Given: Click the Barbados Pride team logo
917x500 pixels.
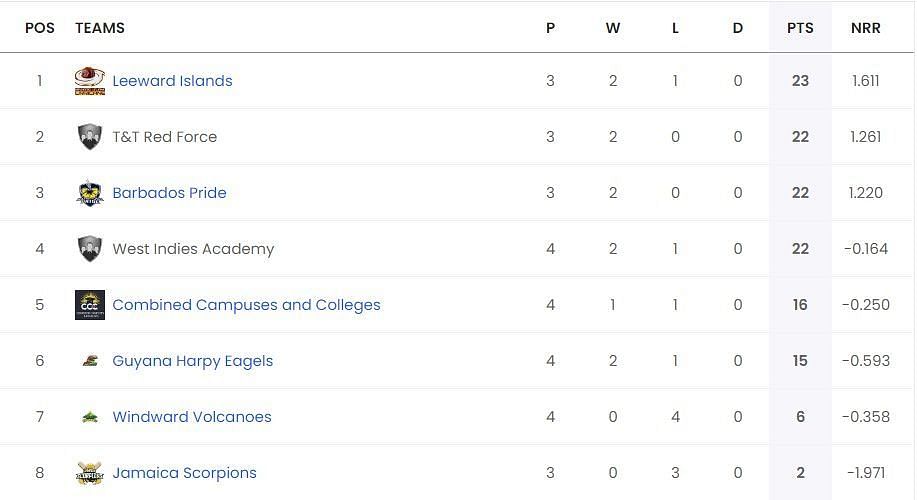Looking at the screenshot, I should (x=89, y=193).
